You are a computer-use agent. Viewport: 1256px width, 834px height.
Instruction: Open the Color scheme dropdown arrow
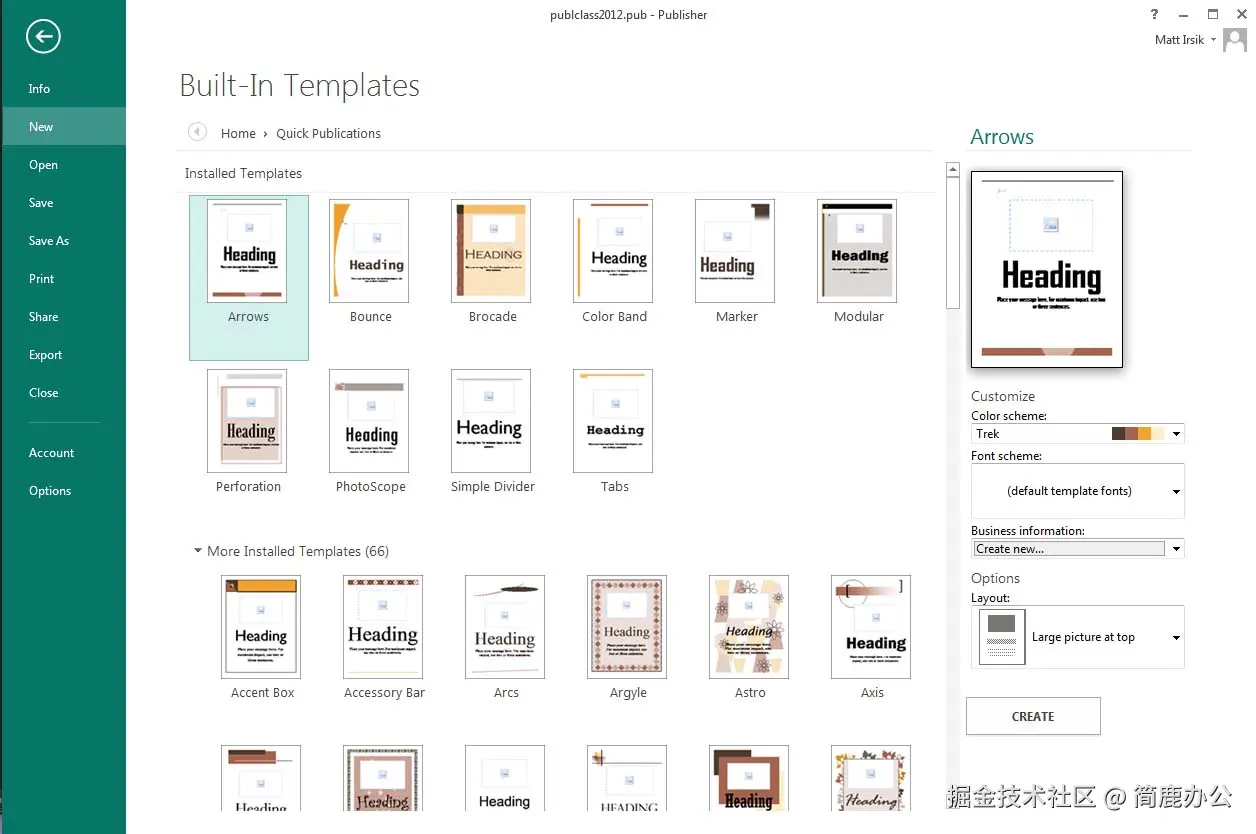1176,434
